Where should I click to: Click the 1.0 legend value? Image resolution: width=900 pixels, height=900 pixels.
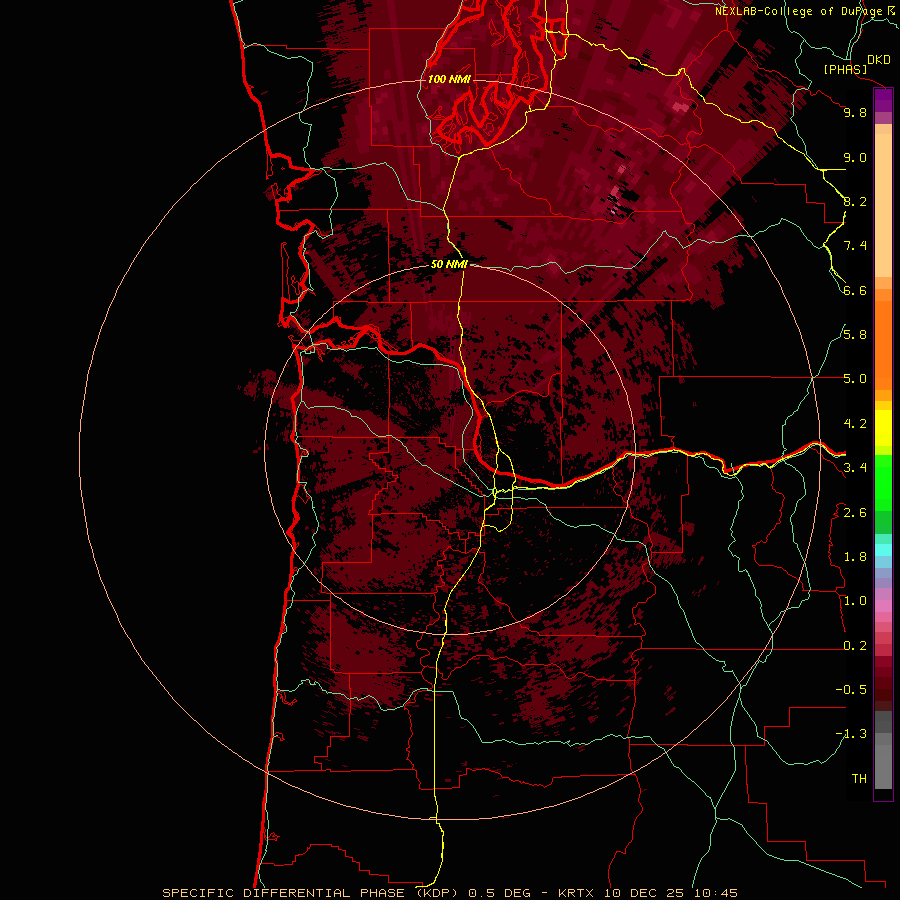click(x=855, y=601)
